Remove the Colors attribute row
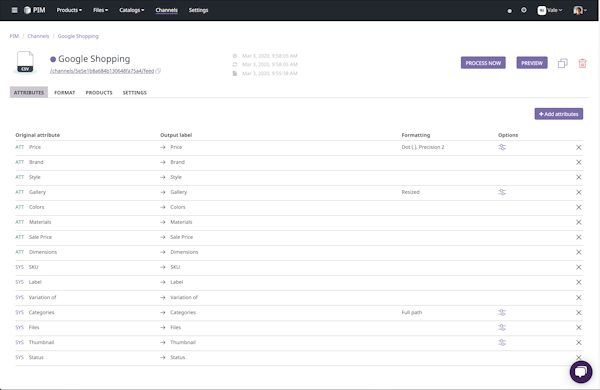Viewport: 600px width, 390px height. click(579, 207)
